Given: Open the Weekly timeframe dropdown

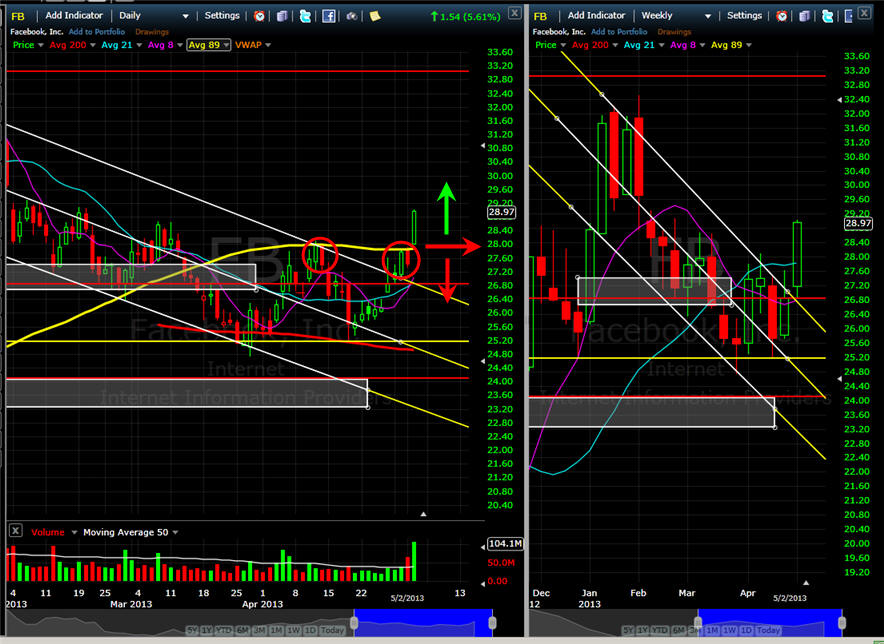Looking at the screenshot, I should [x=675, y=16].
